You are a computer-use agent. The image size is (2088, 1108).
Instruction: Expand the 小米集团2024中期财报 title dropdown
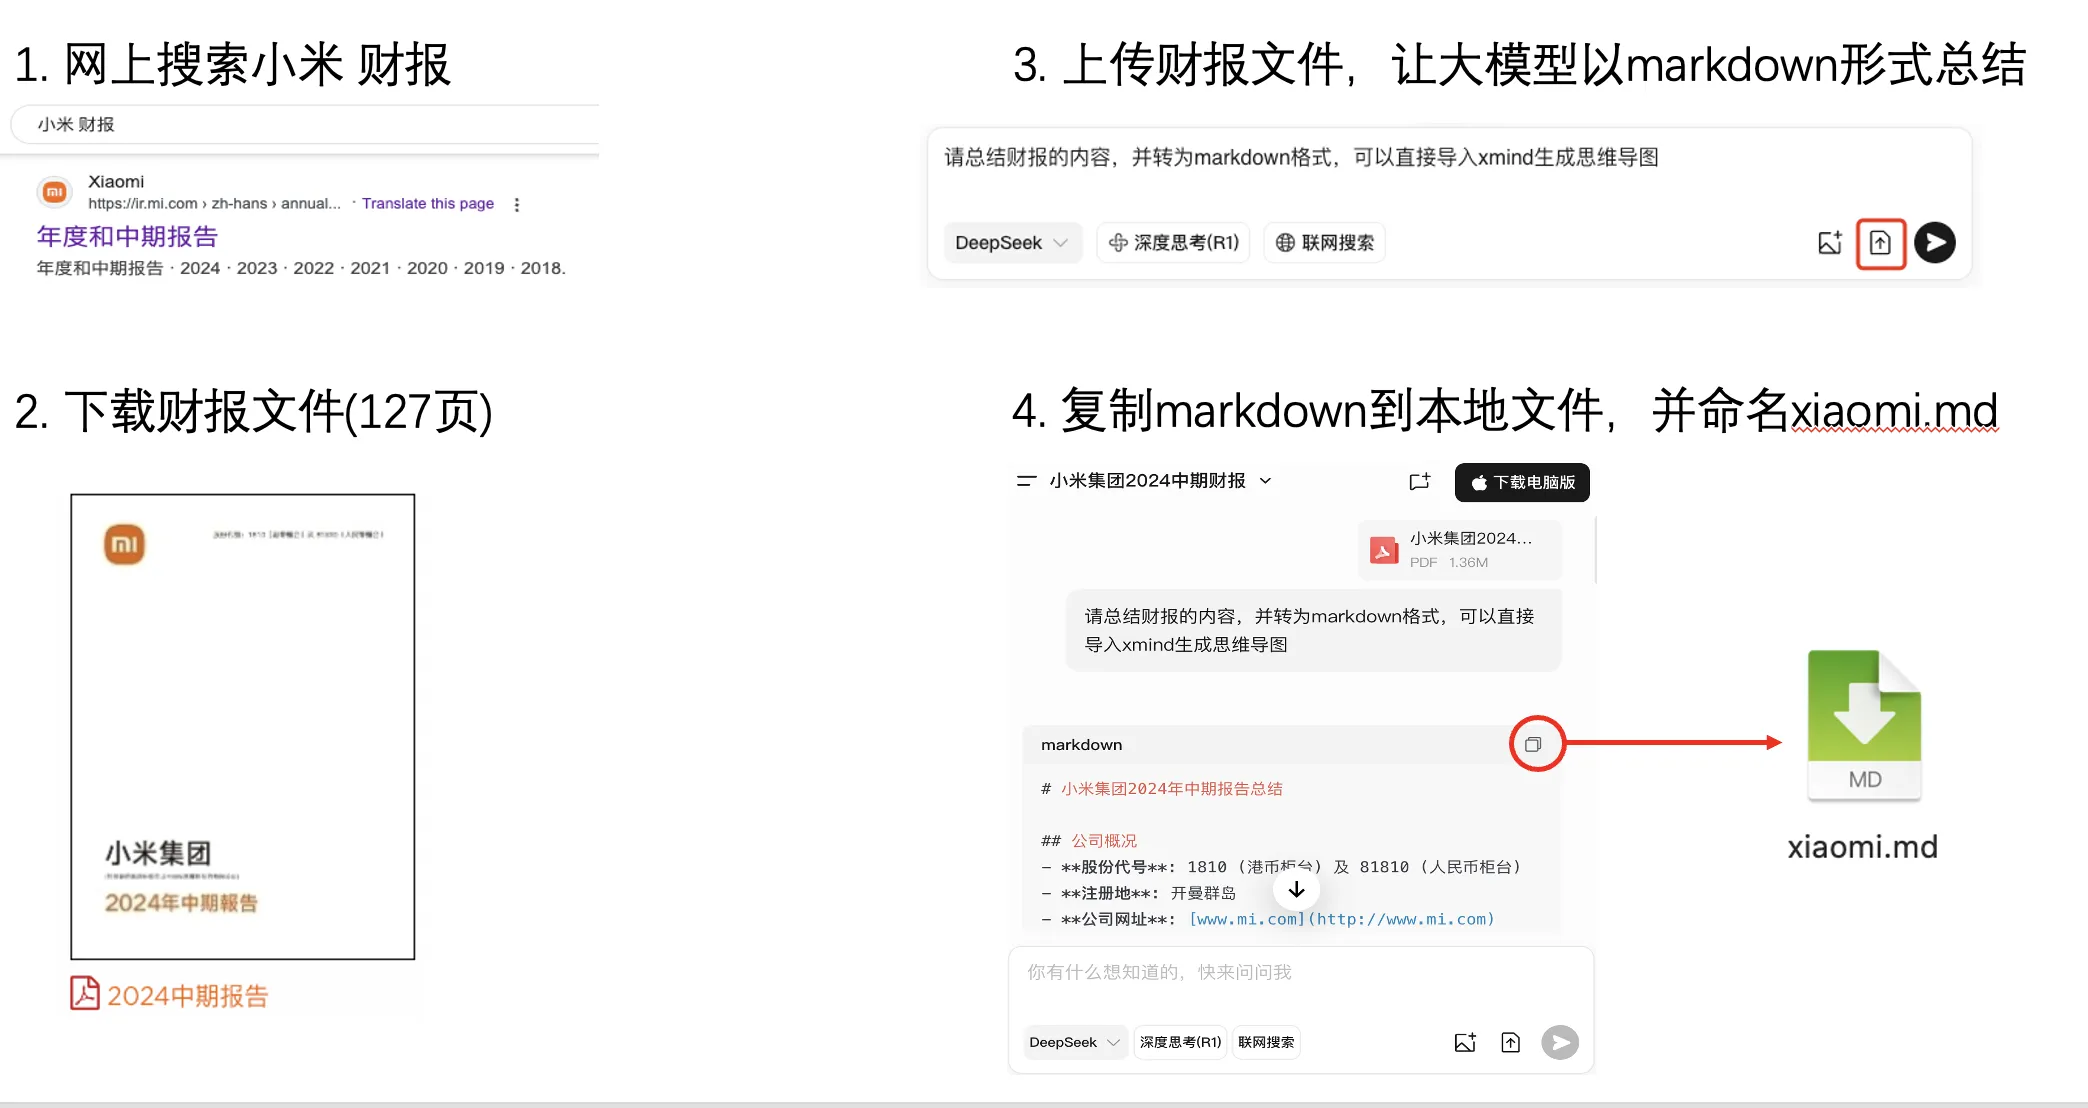point(1266,481)
